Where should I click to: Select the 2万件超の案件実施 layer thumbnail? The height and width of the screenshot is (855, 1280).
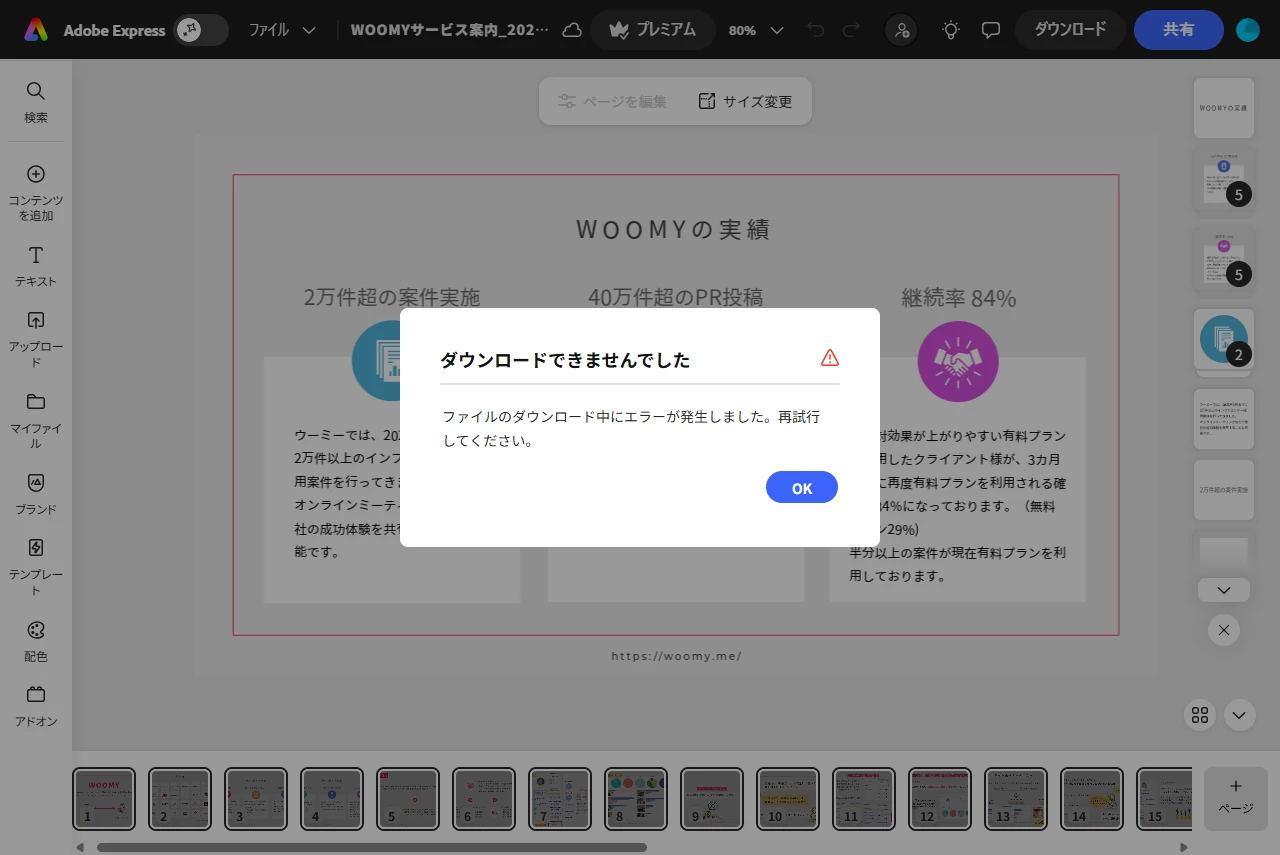pyautogui.click(x=1224, y=490)
